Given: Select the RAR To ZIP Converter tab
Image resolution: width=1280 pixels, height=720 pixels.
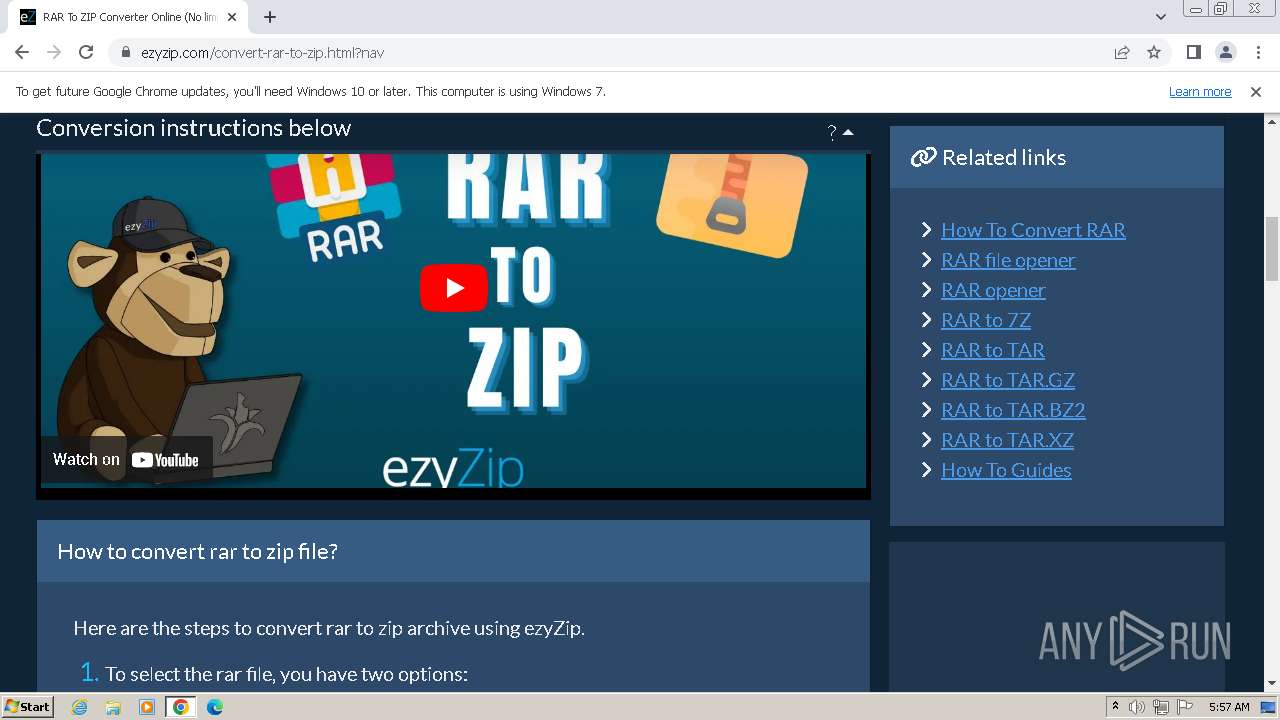Looking at the screenshot, I should pyautogui.click(x=128, y=17).
